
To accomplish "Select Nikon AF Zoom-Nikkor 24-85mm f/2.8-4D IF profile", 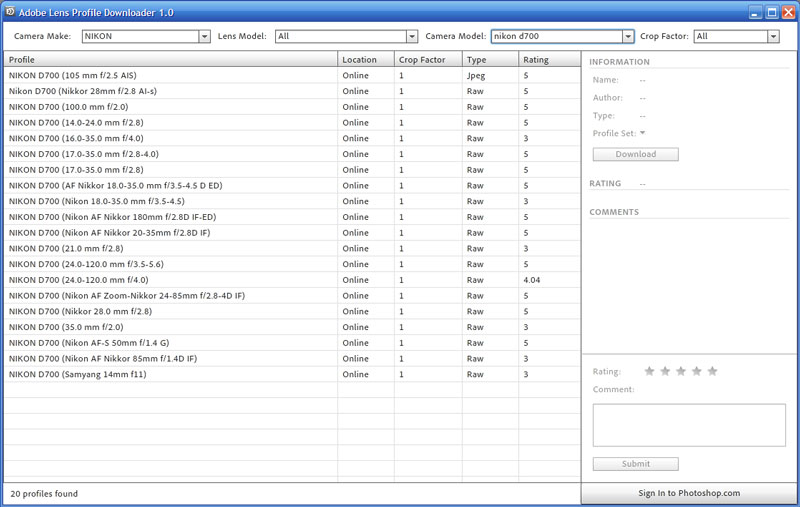I will (292, 296).
